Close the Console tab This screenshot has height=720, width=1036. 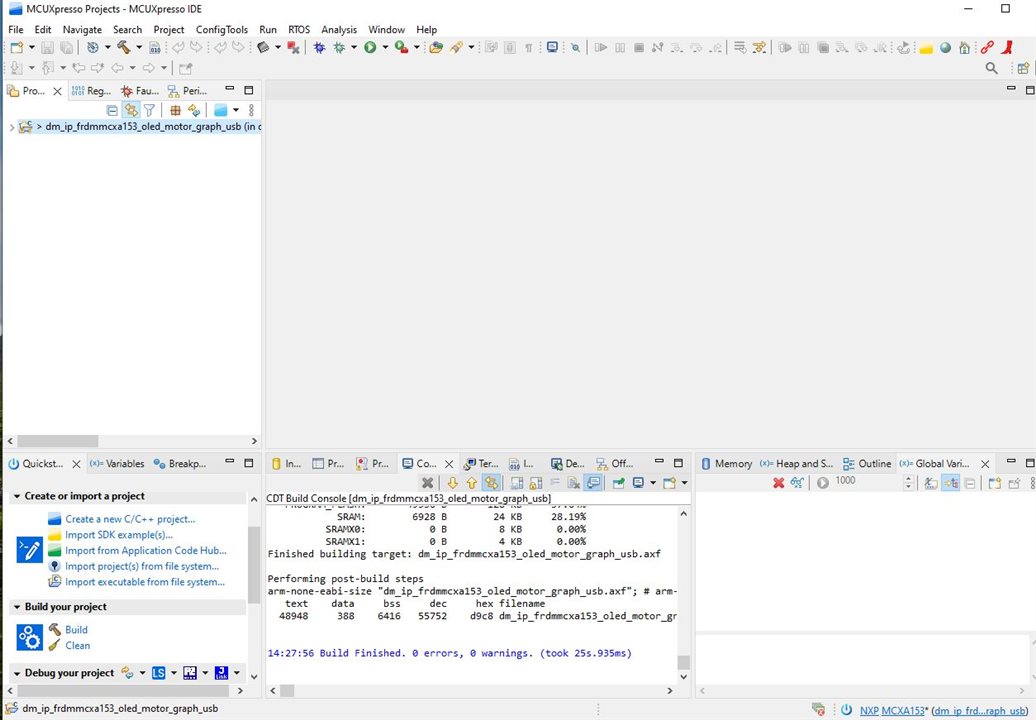(x=449, y=464)
